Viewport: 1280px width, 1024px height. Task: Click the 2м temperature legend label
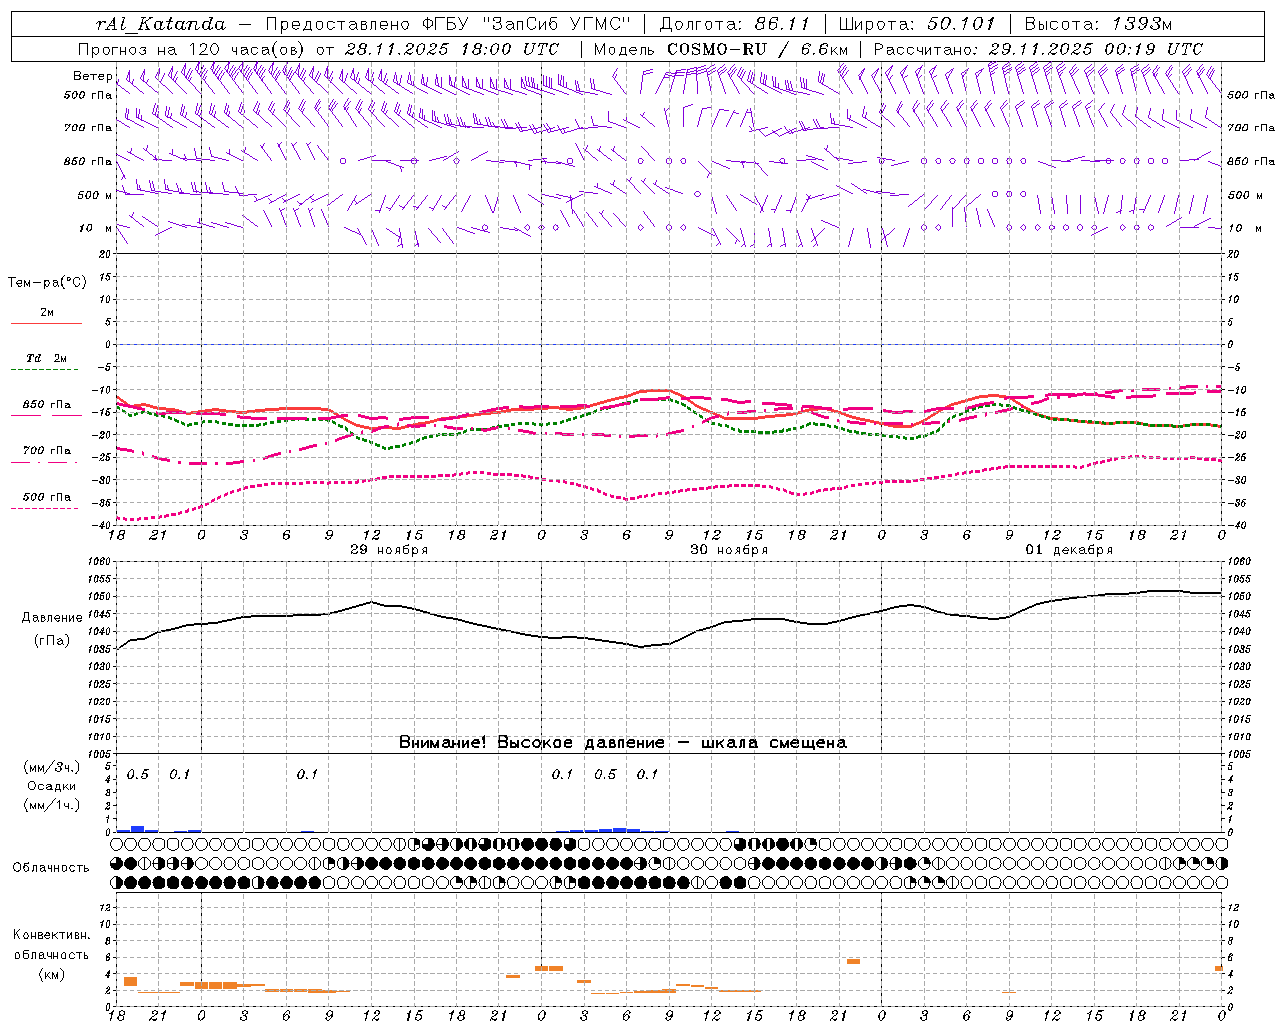click(x=47, y=312)
